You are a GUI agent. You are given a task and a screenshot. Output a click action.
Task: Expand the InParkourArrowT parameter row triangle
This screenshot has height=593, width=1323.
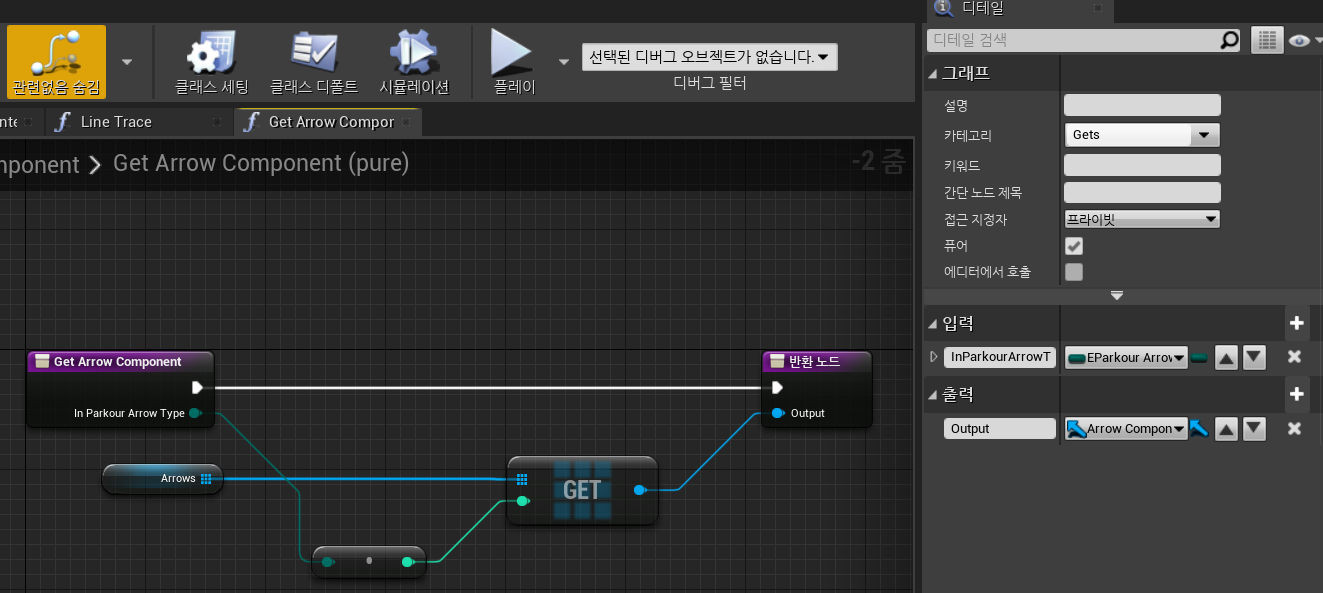click(934, 356)
